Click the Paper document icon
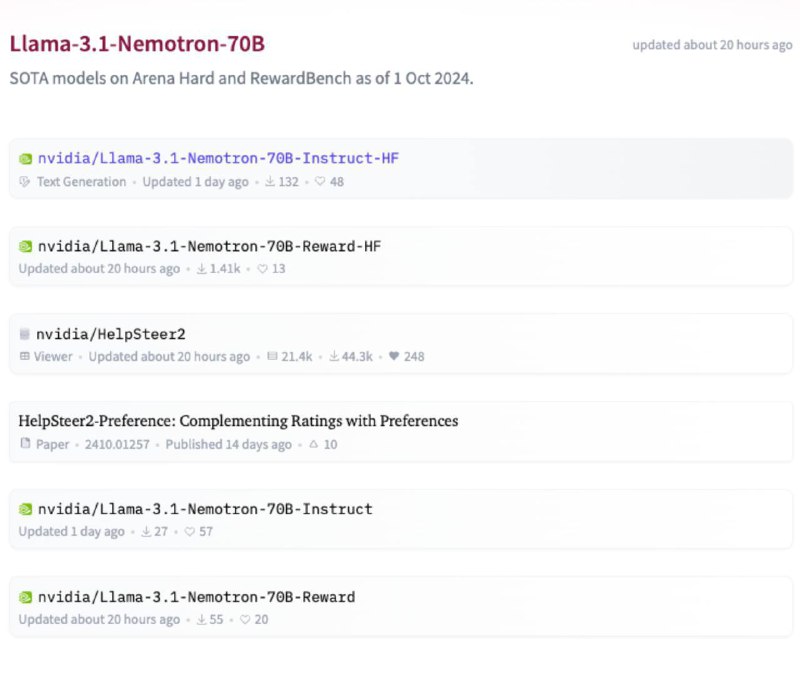 pos(25,443)
